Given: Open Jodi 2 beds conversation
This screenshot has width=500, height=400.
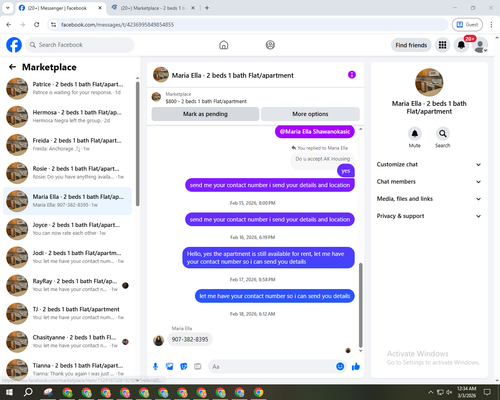Looking at the screenshot, I should click(68, 257).
